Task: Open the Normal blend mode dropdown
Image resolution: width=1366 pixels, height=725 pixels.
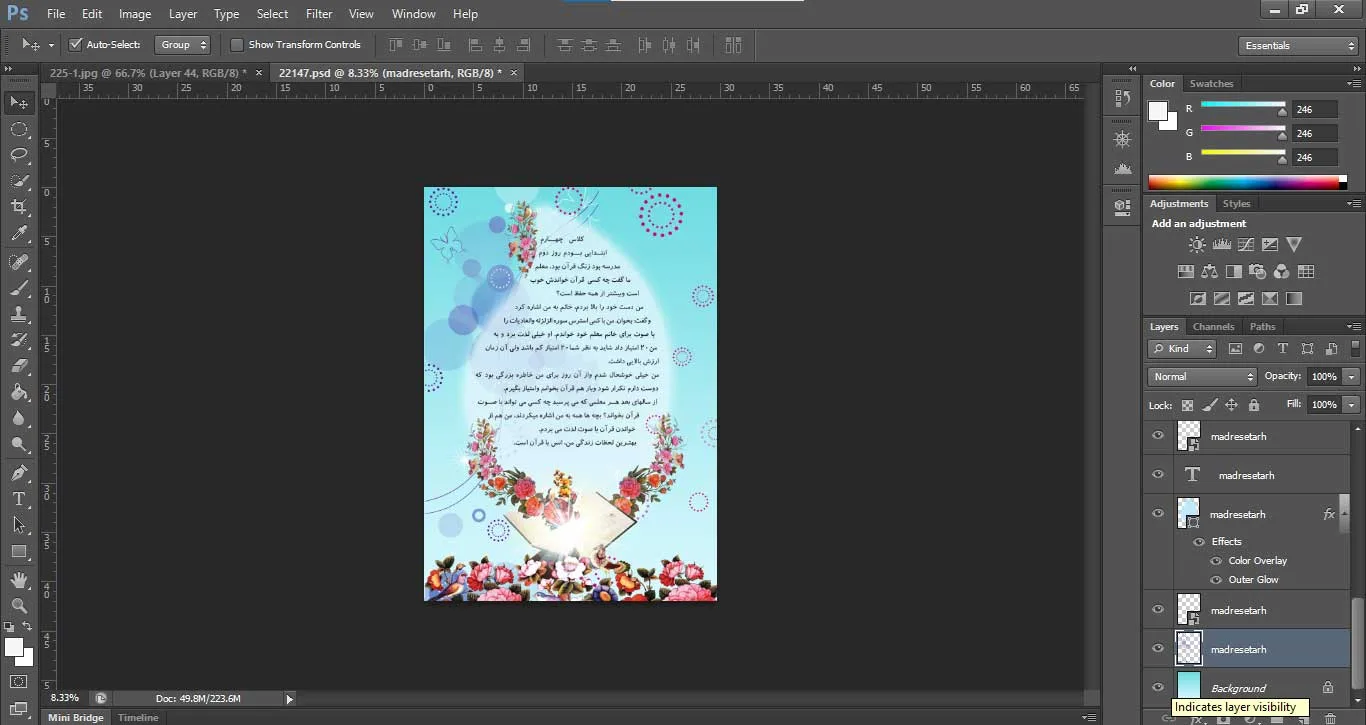Action: point(1203,377)
